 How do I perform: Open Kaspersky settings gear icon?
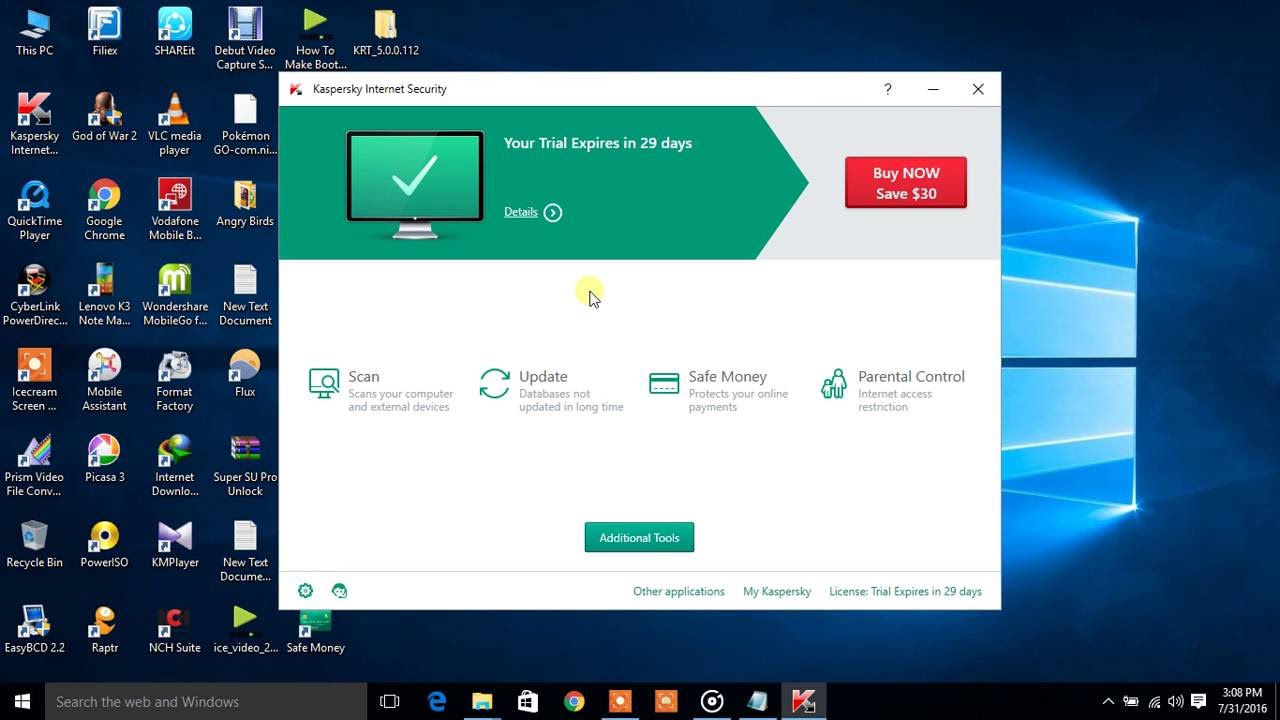click(306, 591)
